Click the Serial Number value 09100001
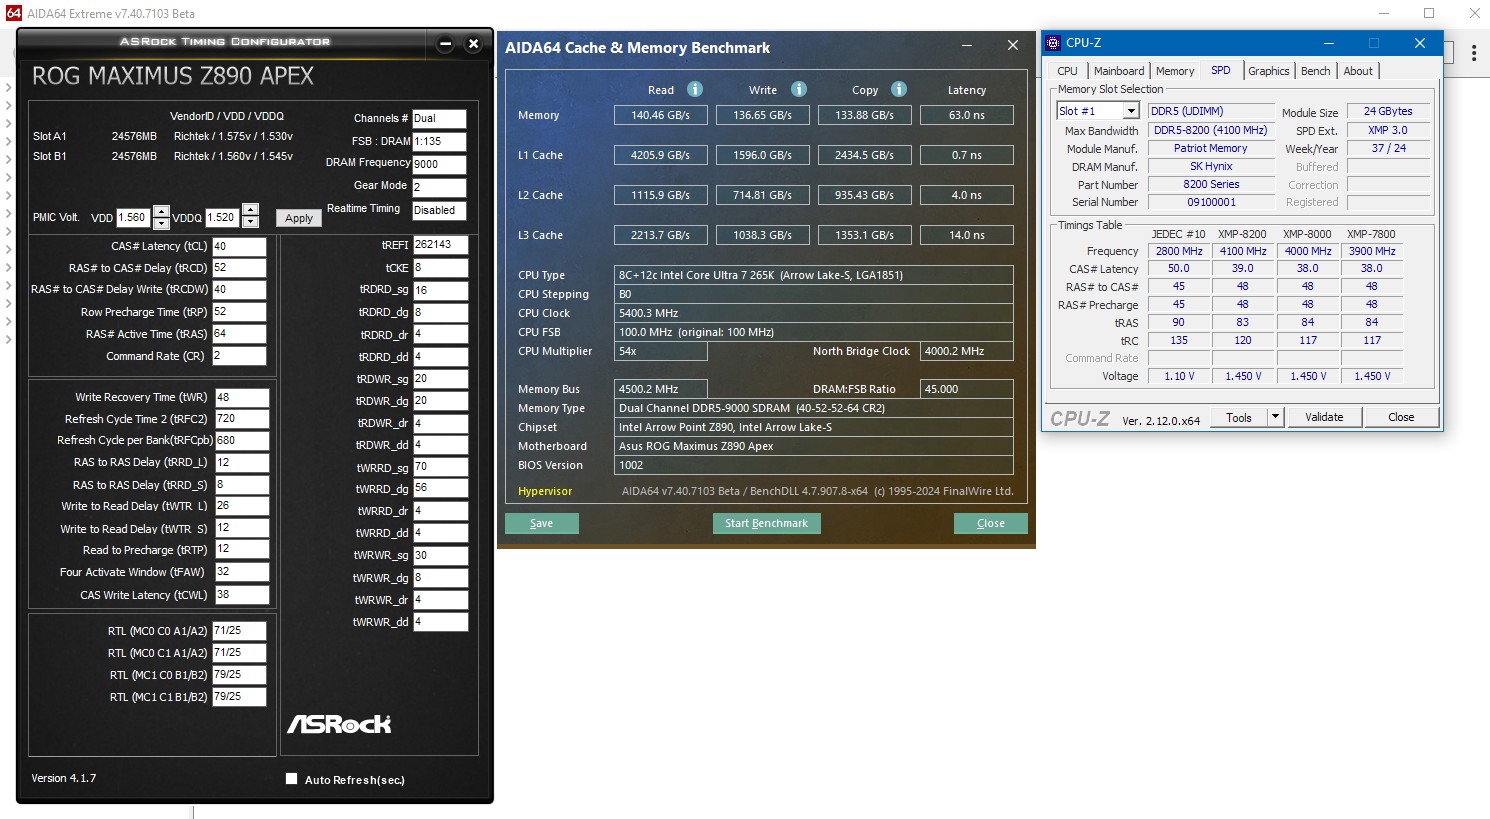The height and width of the screenshot is (819, 1490). coord(1211,202)
